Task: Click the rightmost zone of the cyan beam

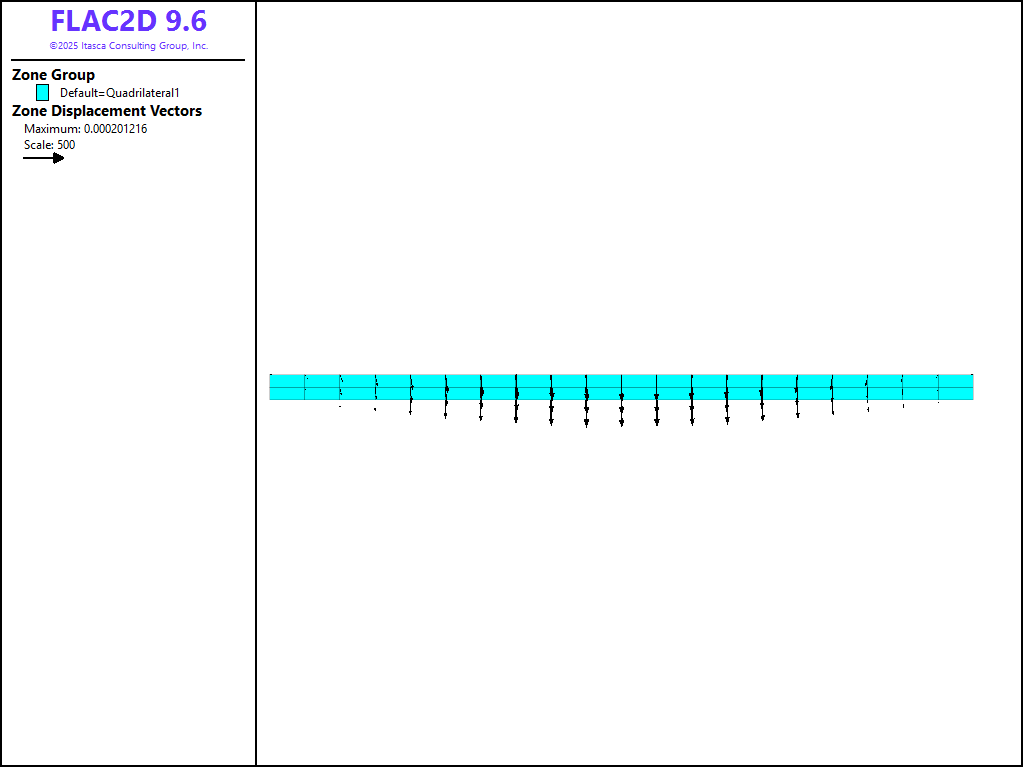Action: click(x=955, y=387)
